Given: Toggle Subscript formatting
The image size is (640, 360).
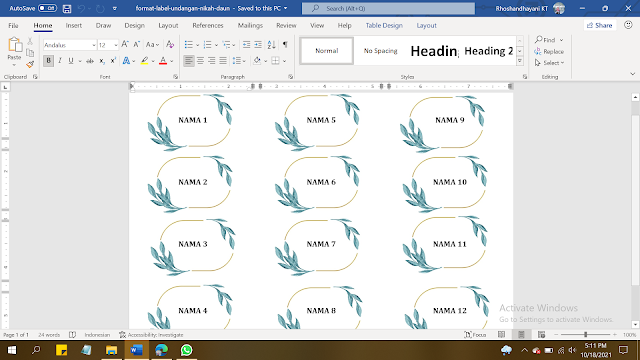Looking at the screenshot, I should point(102,61).
